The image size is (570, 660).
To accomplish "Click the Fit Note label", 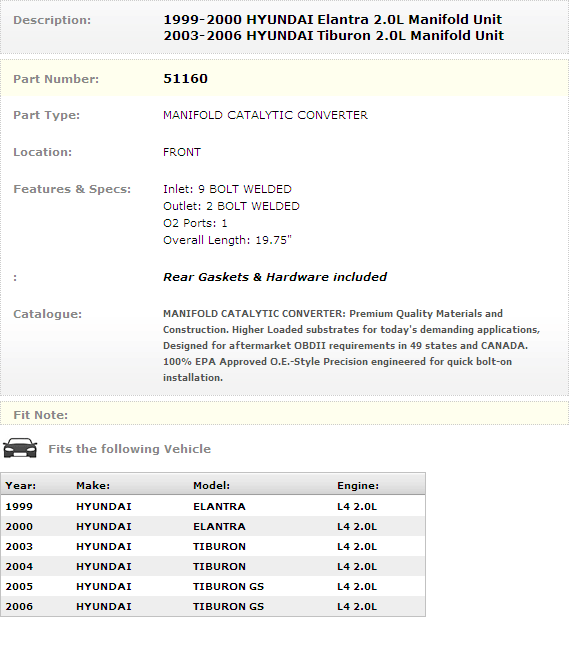I will click(40, 415).
